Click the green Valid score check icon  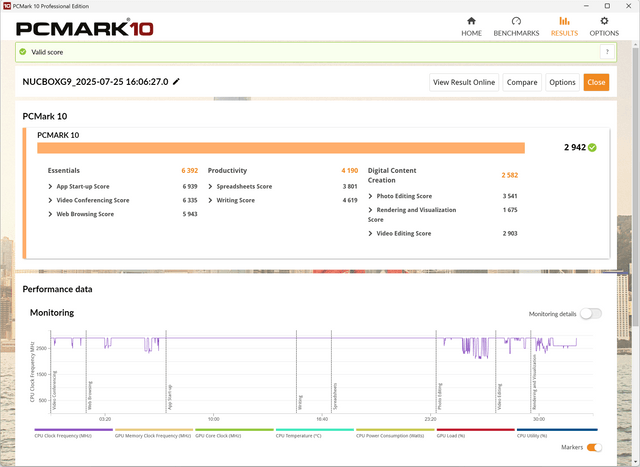[23, 52]
